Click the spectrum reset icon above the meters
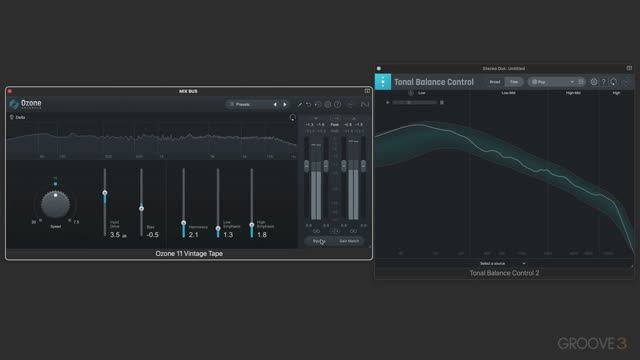Screen dimensions: 640x360 pyautogui.click(x=292, y=118)
